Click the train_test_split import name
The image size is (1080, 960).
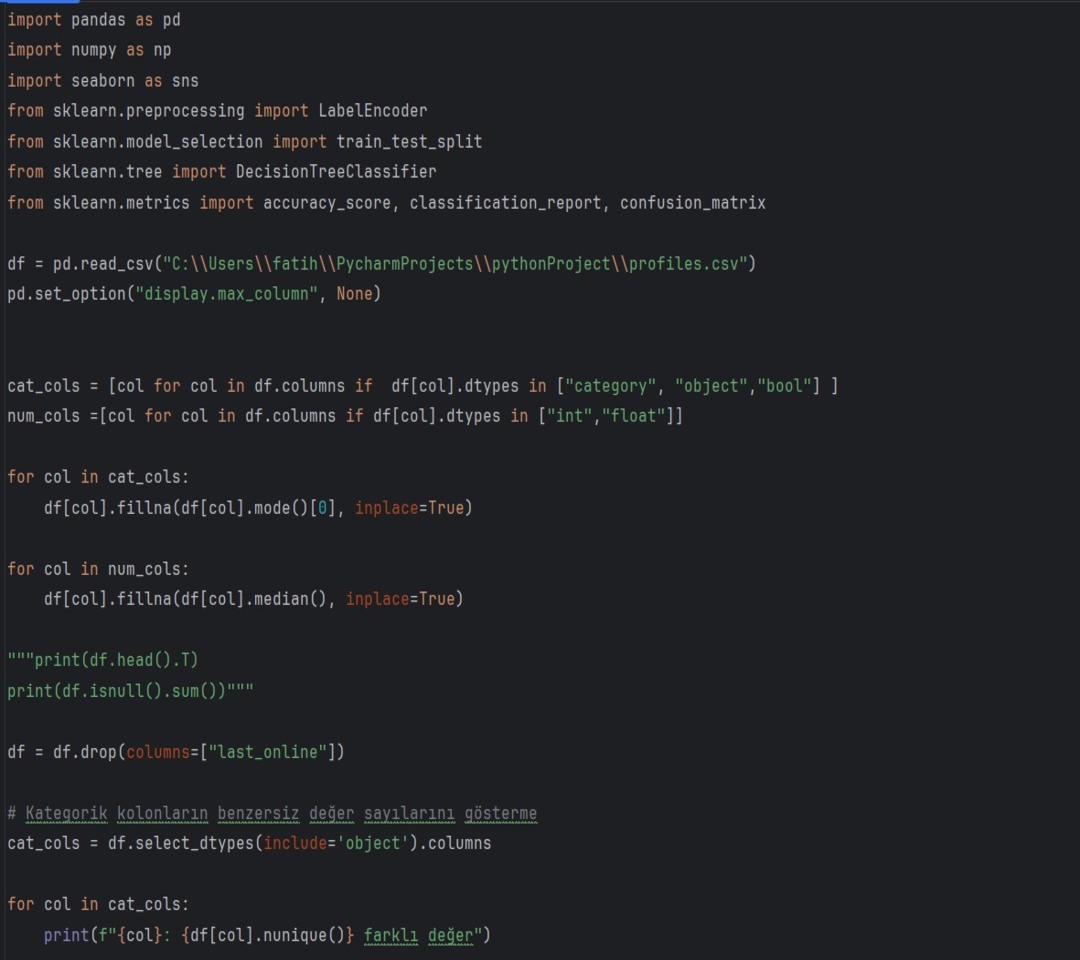pyautogui.click(x=409, y=142)
